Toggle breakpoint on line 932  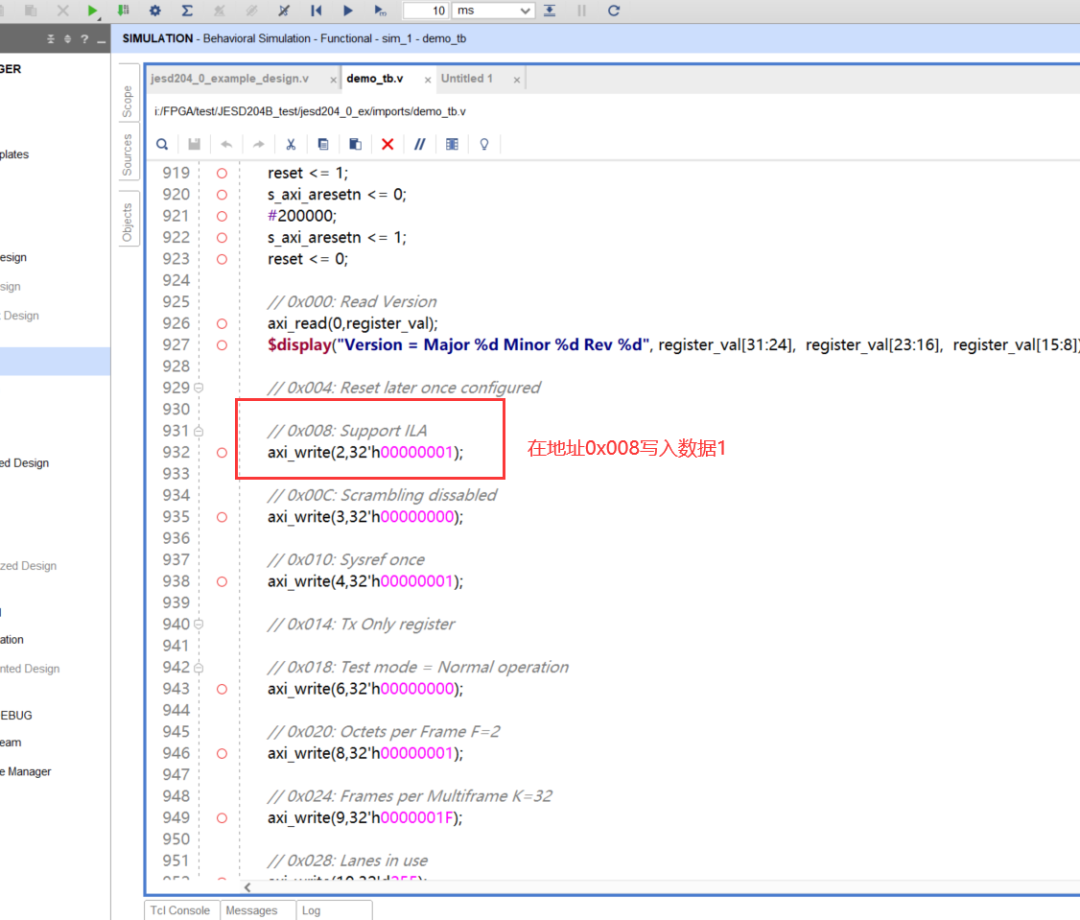(222, 452)
